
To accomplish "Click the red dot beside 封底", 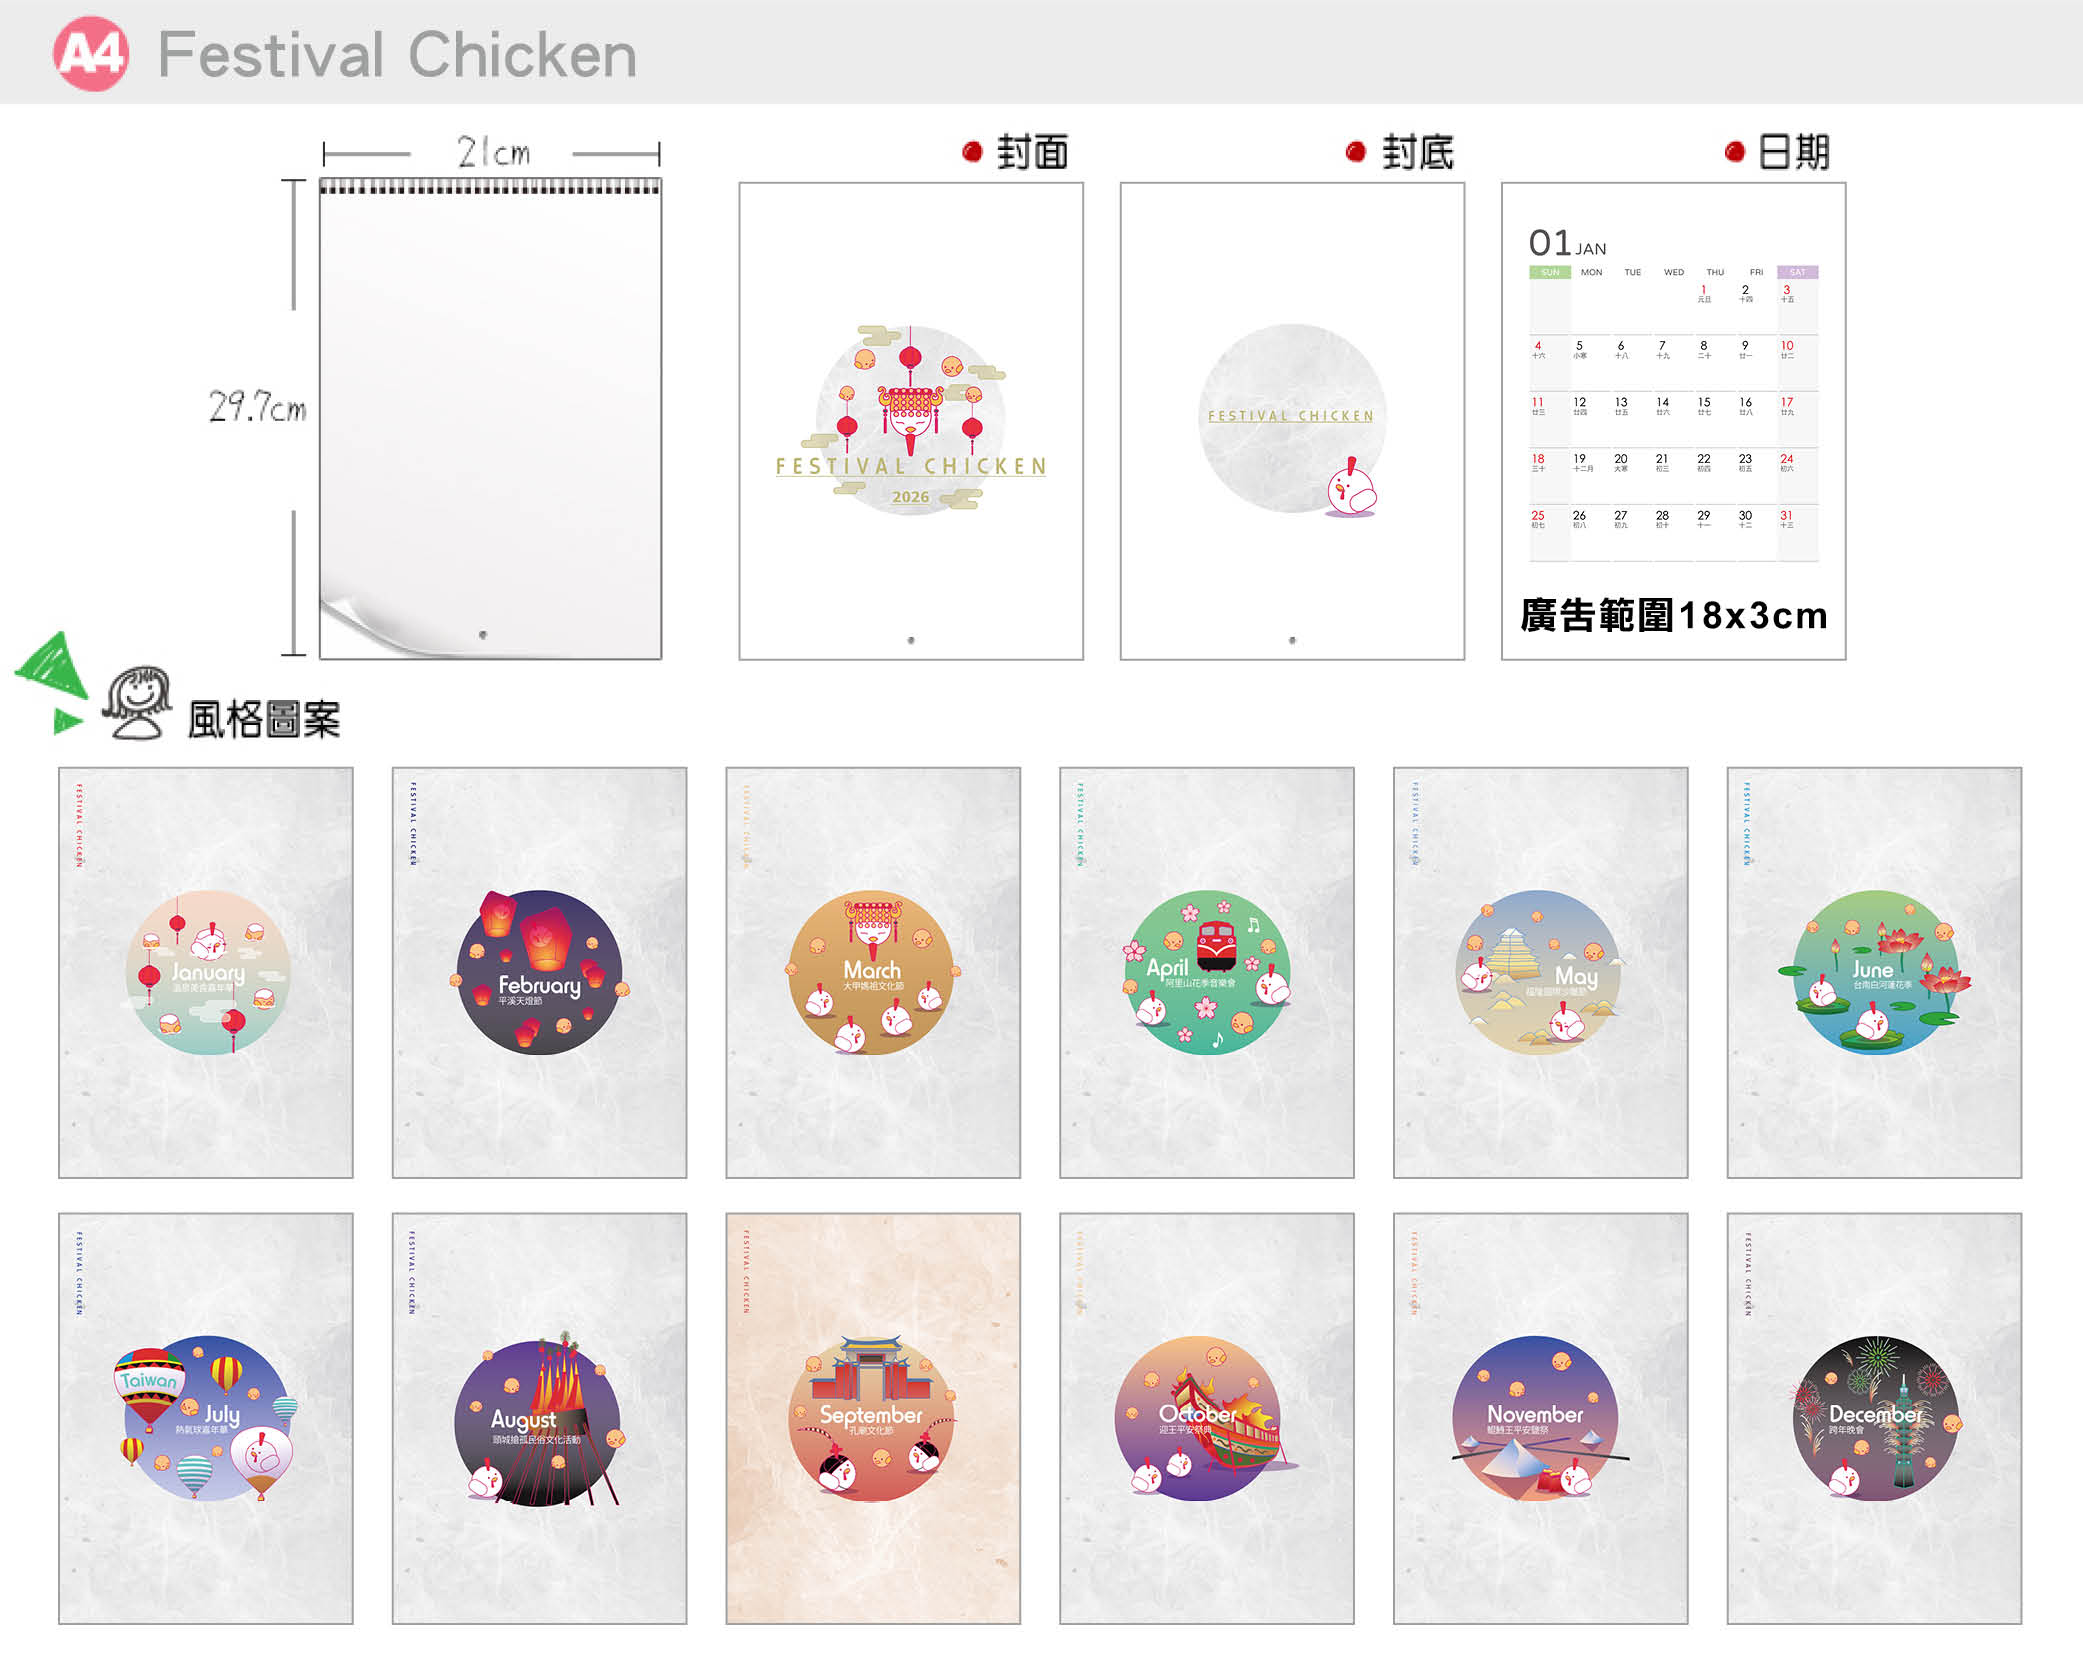I will (x=1356, y=152).
